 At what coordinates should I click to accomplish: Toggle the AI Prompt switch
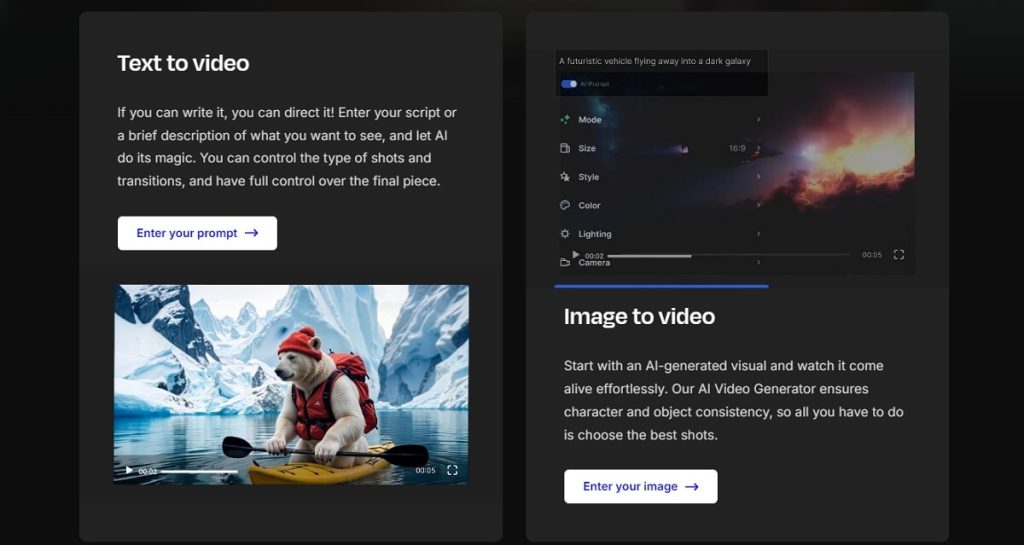click(x=569, y=84)
